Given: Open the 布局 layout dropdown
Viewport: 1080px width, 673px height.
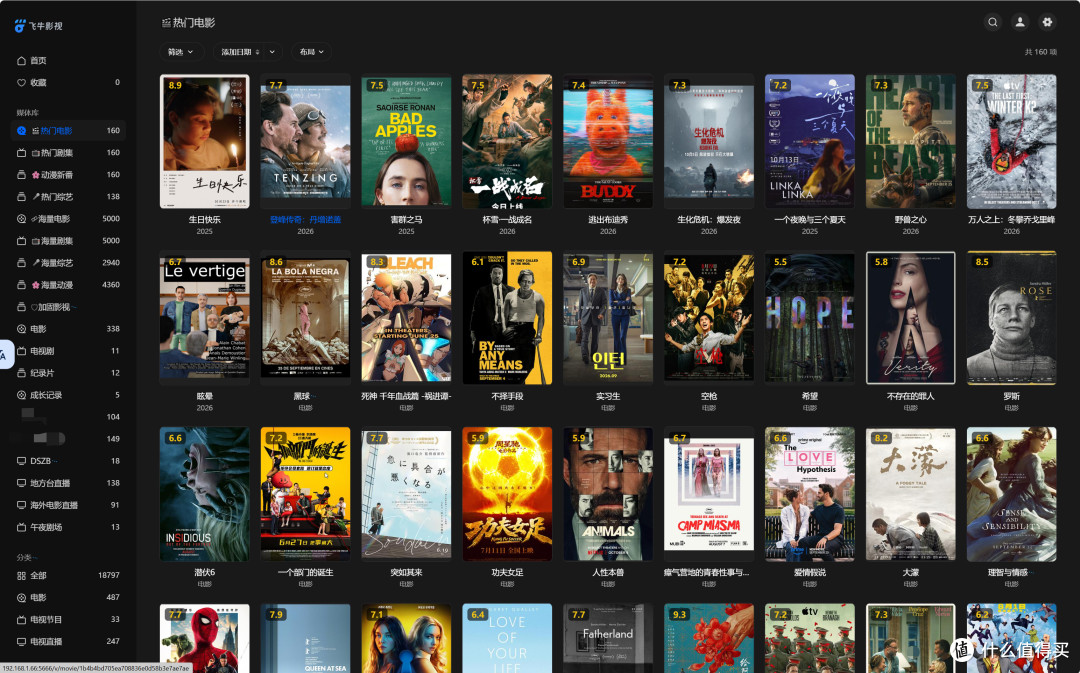Looking at the screenshot, I should pyautogui.click(x=311, y=52).
